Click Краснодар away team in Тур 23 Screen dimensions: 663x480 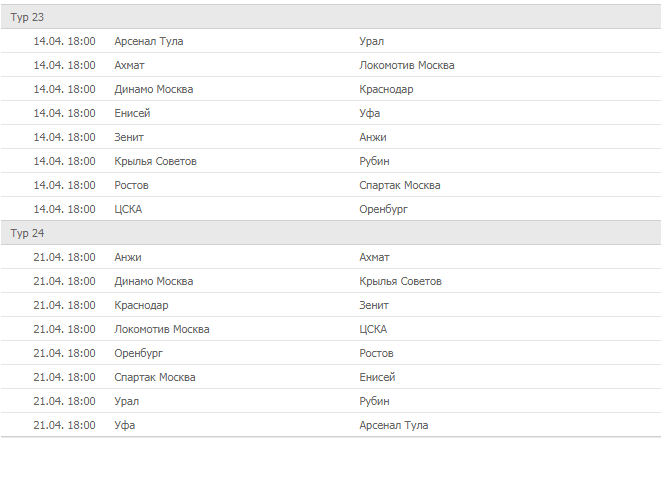[386, 89]
